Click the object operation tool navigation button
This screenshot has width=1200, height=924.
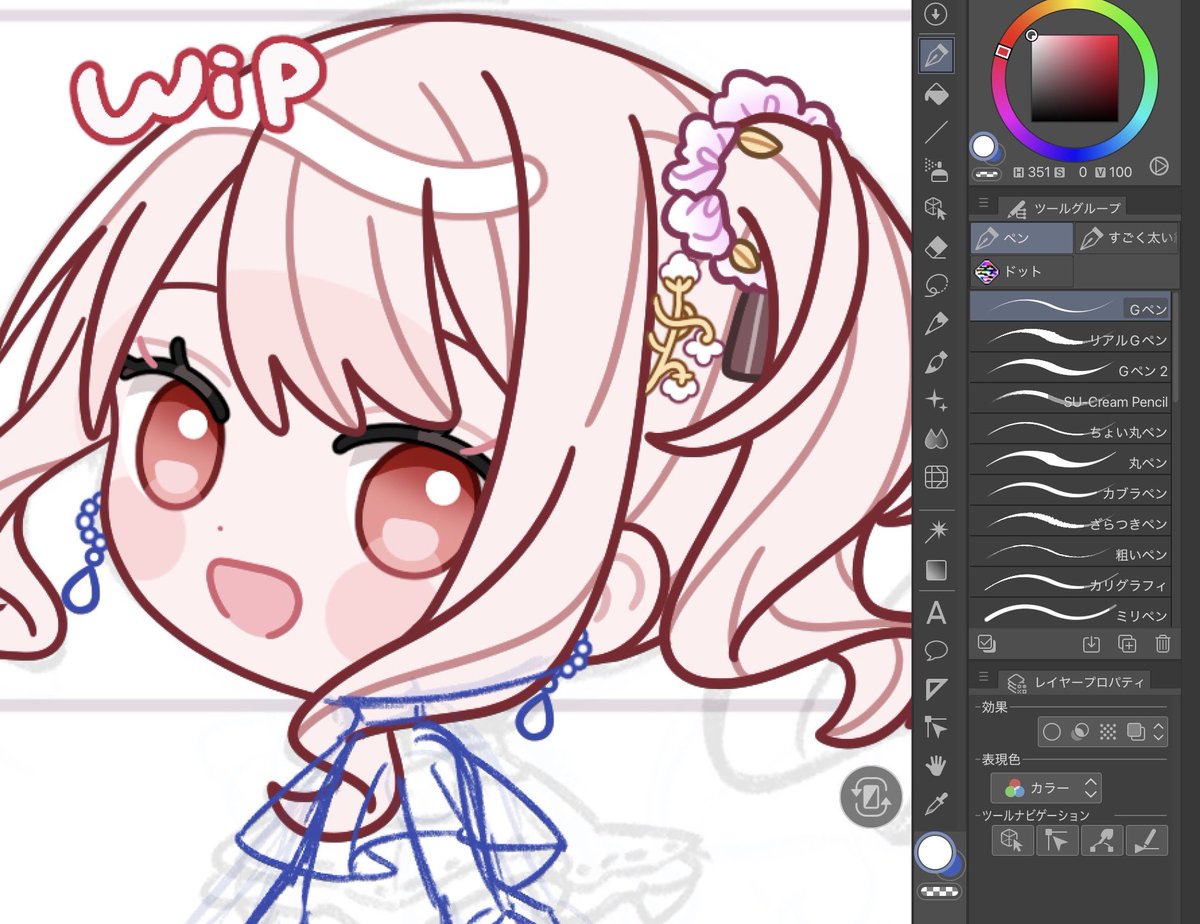pos(1012,840)
